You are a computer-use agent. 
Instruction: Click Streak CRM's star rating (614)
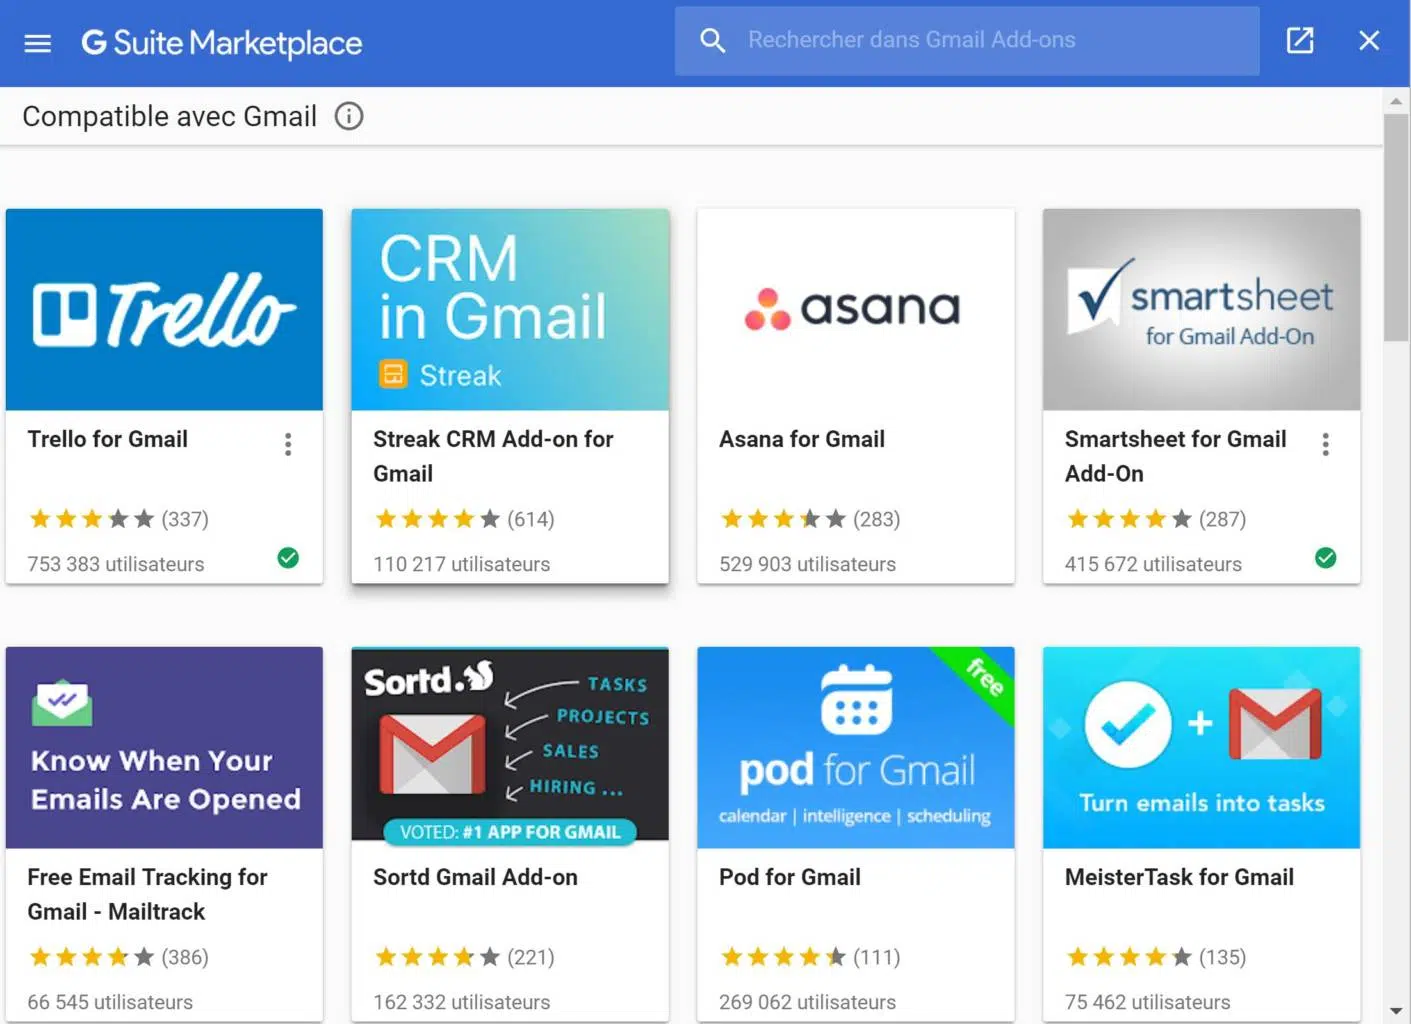(464, 519)
